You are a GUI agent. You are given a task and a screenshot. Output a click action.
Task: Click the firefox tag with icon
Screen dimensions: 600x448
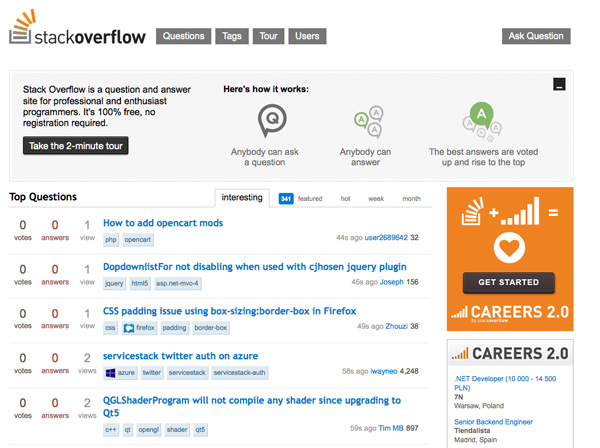pos(139,328)
